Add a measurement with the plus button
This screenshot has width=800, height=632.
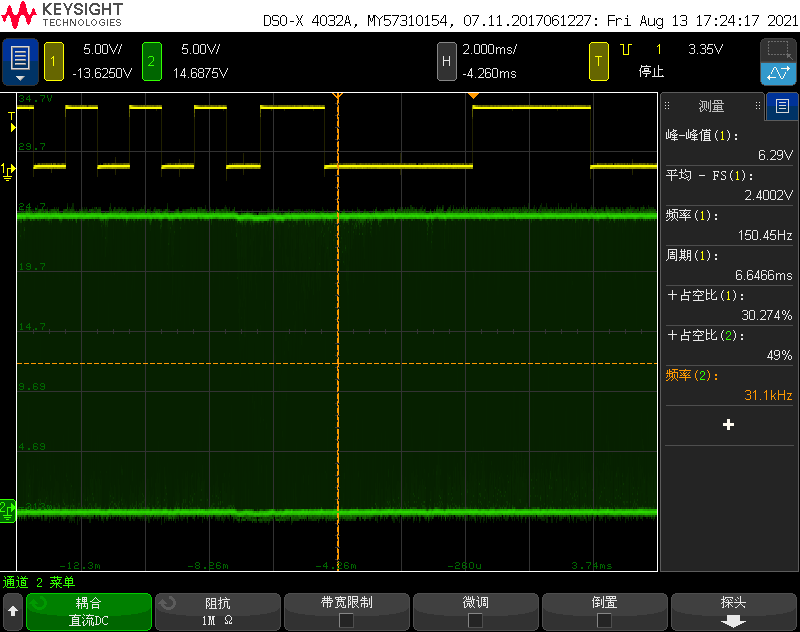point(729,425)
